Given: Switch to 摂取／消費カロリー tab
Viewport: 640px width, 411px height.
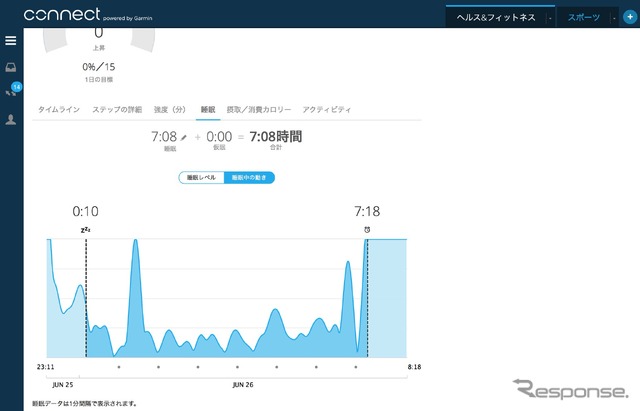Looking at the screenshot, I should [x=259, y=109].
